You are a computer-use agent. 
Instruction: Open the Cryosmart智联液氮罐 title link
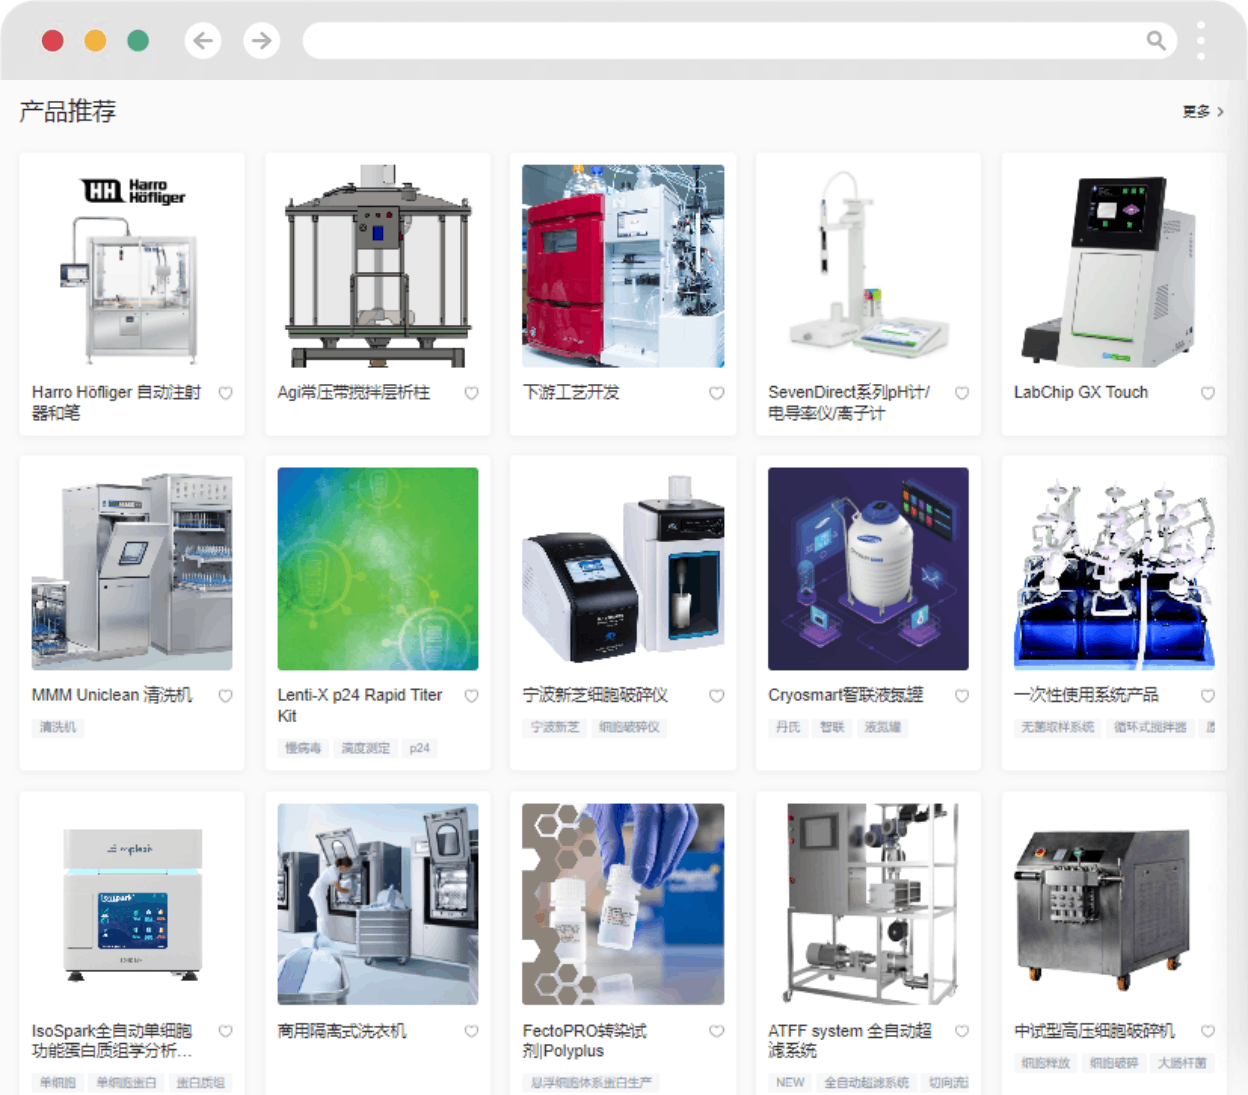tap(846, 695)
